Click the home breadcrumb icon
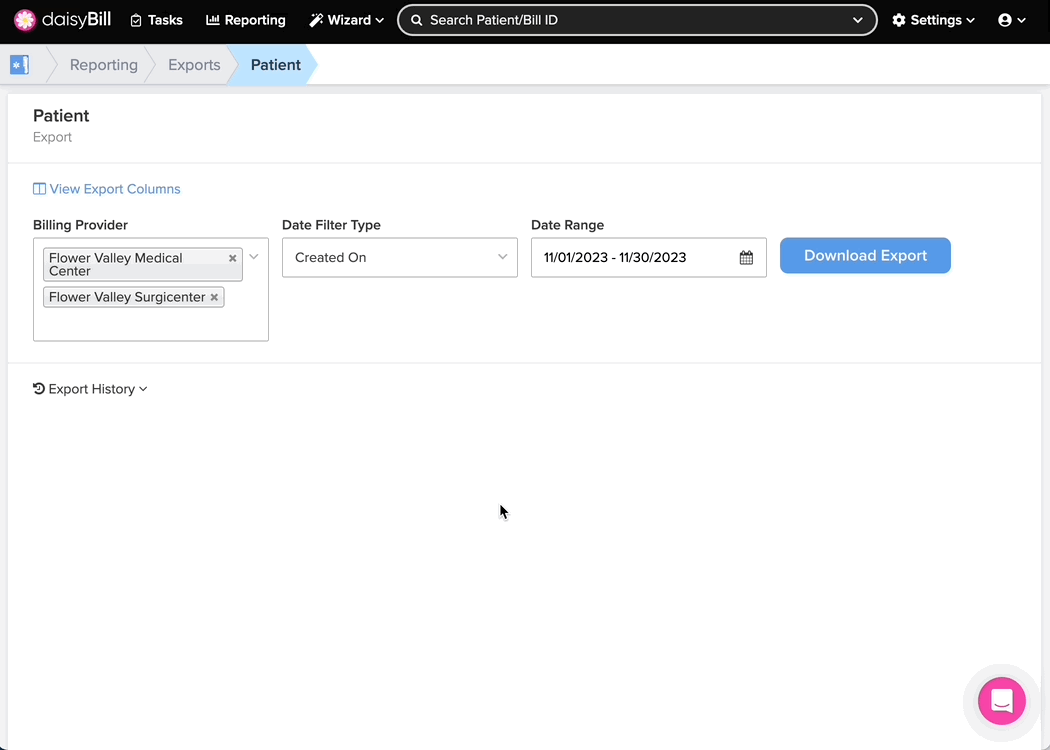This screenshot has width=1050, height=750. click(x=19, y=65)
